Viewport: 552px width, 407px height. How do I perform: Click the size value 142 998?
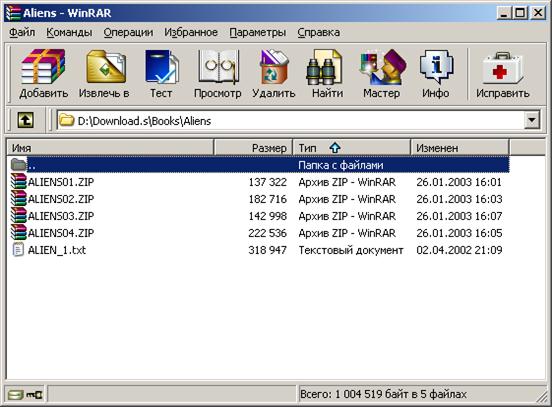coord(268,216)
